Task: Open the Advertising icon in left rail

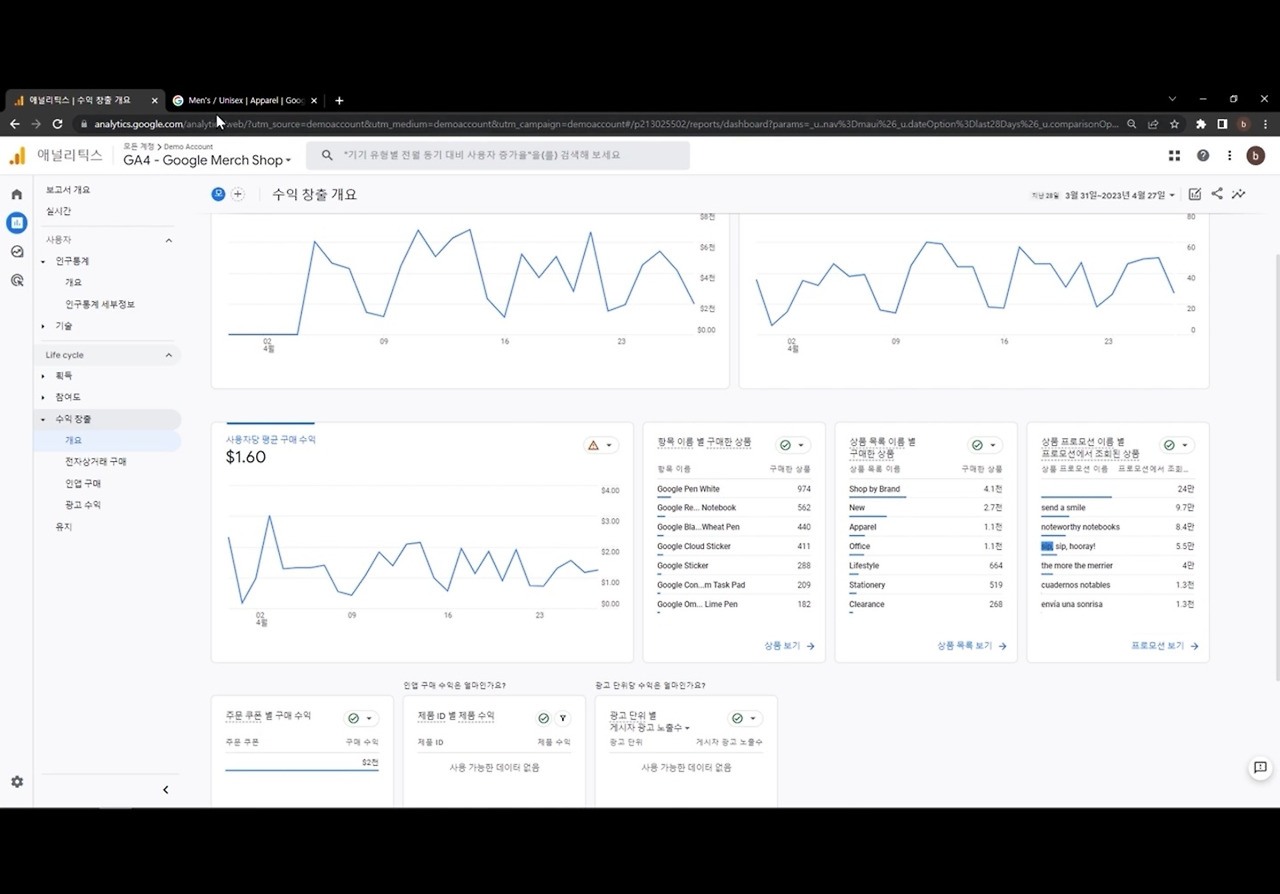Action: click(x=17, y=281)
